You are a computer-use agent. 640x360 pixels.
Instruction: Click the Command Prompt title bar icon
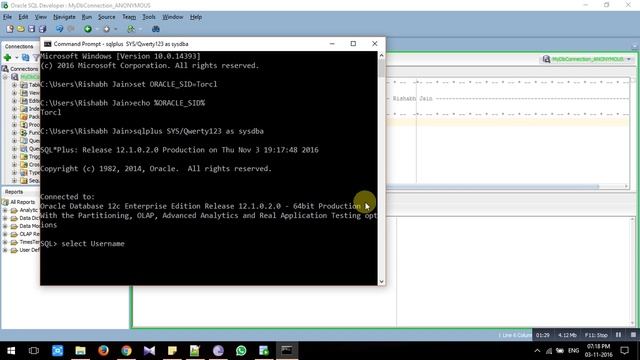[x=47, y=44]
